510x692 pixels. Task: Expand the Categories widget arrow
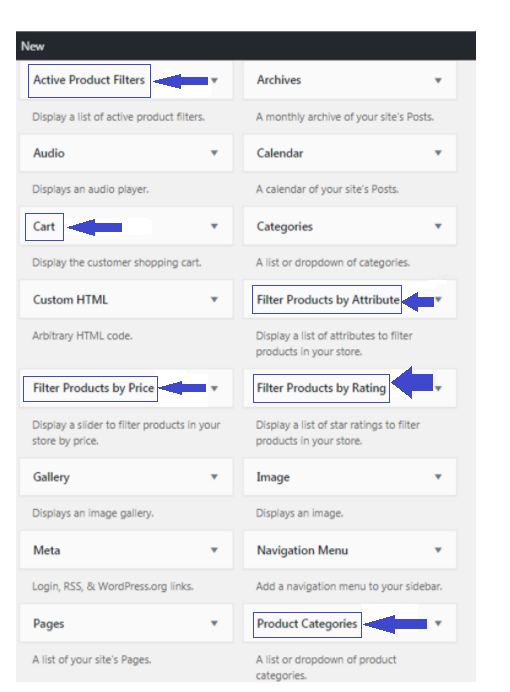click(438, 226)
